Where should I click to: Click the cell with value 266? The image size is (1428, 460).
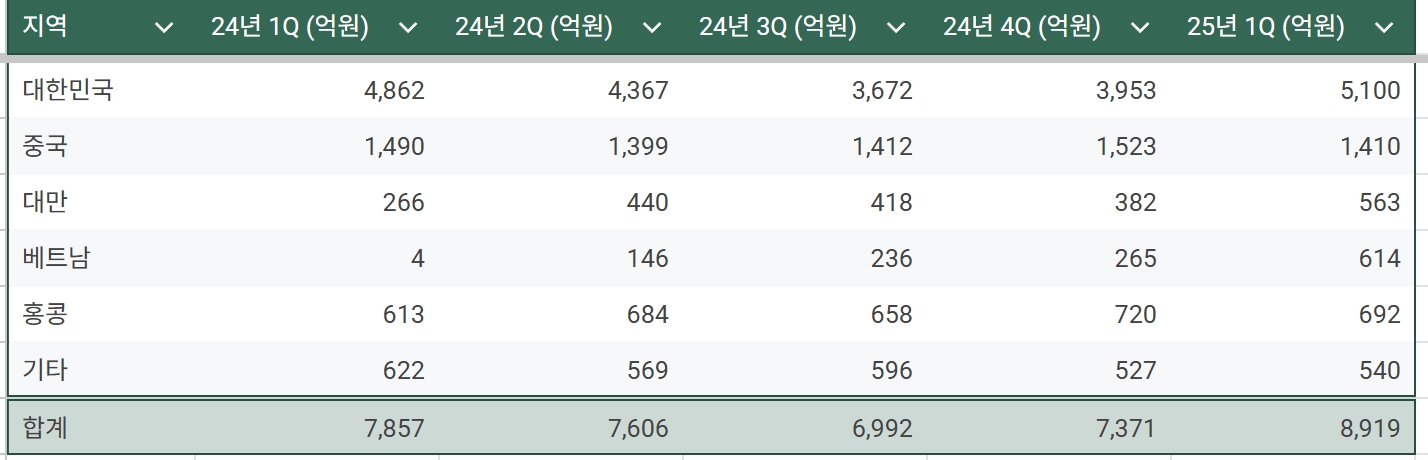(317, 203)
